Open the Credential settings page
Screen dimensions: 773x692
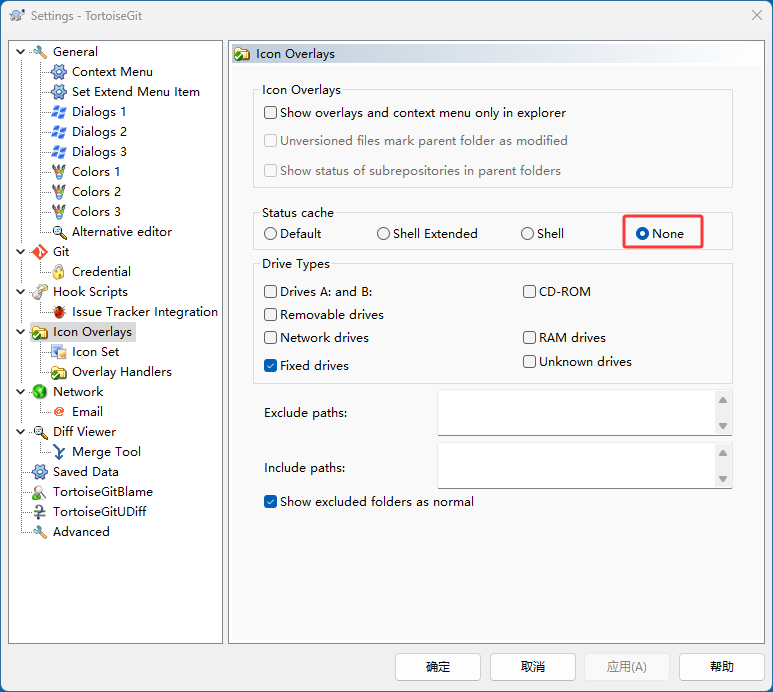coord(101,272)
